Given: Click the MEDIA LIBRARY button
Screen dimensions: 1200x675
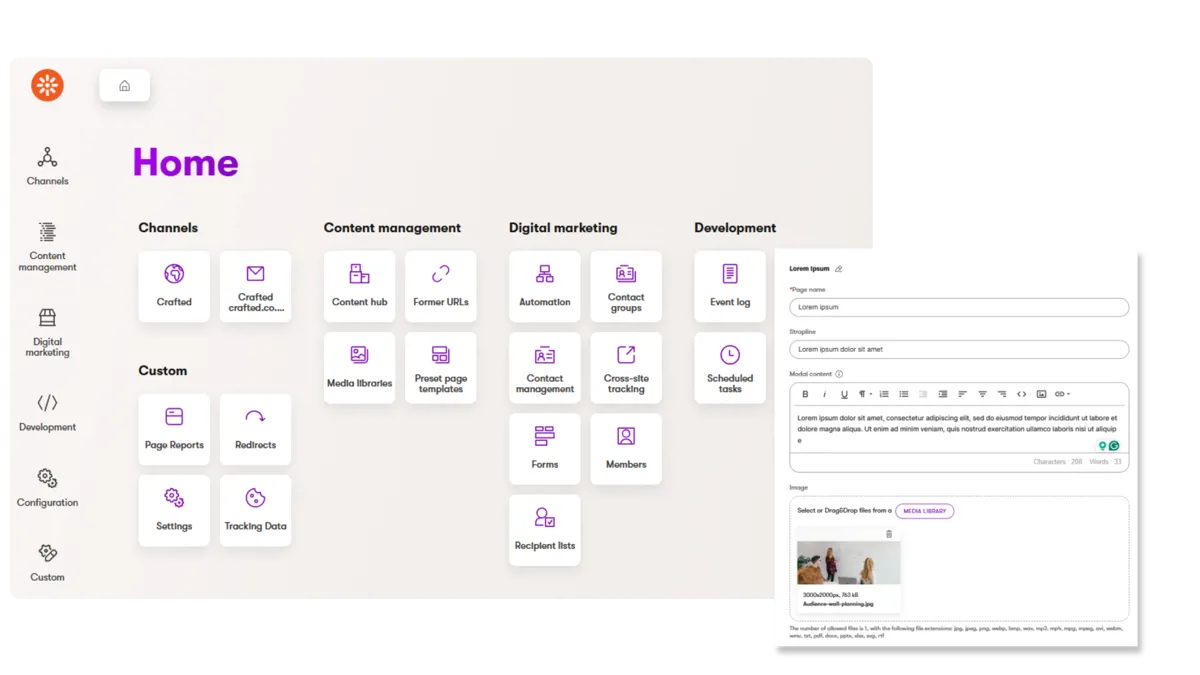Looking at the screenshot, I should [924, 511].
